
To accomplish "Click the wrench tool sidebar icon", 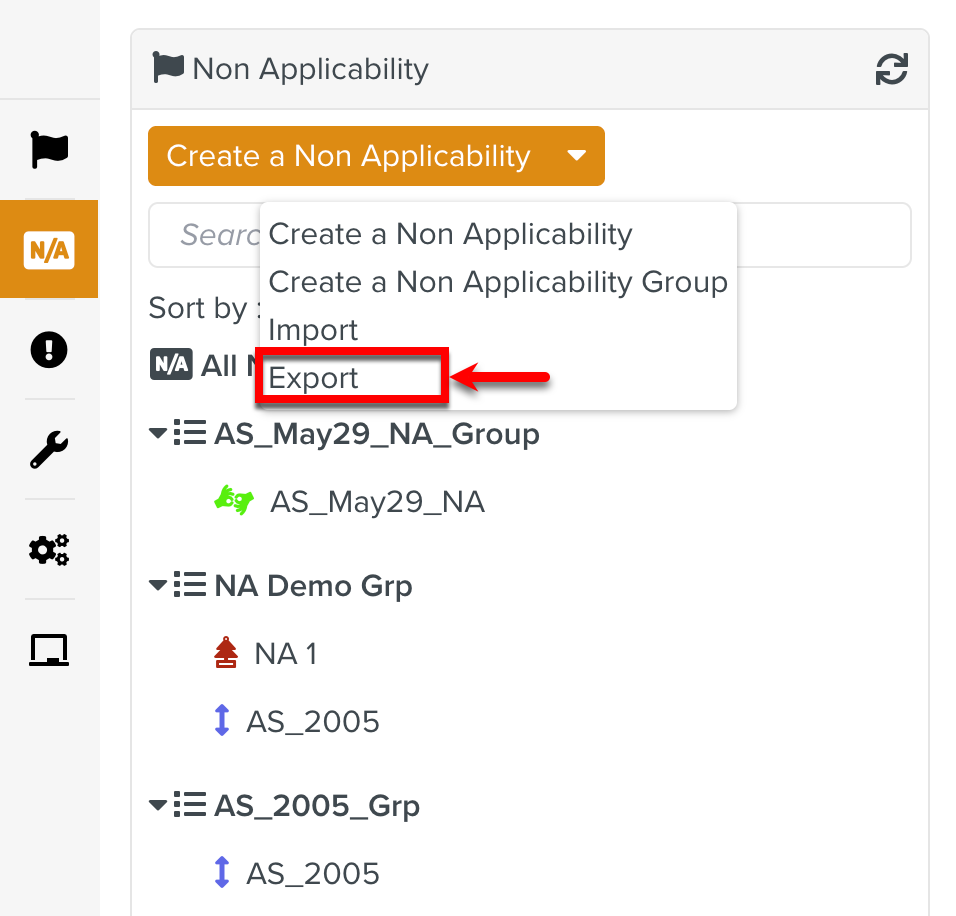I will click(x=49, y=450).
